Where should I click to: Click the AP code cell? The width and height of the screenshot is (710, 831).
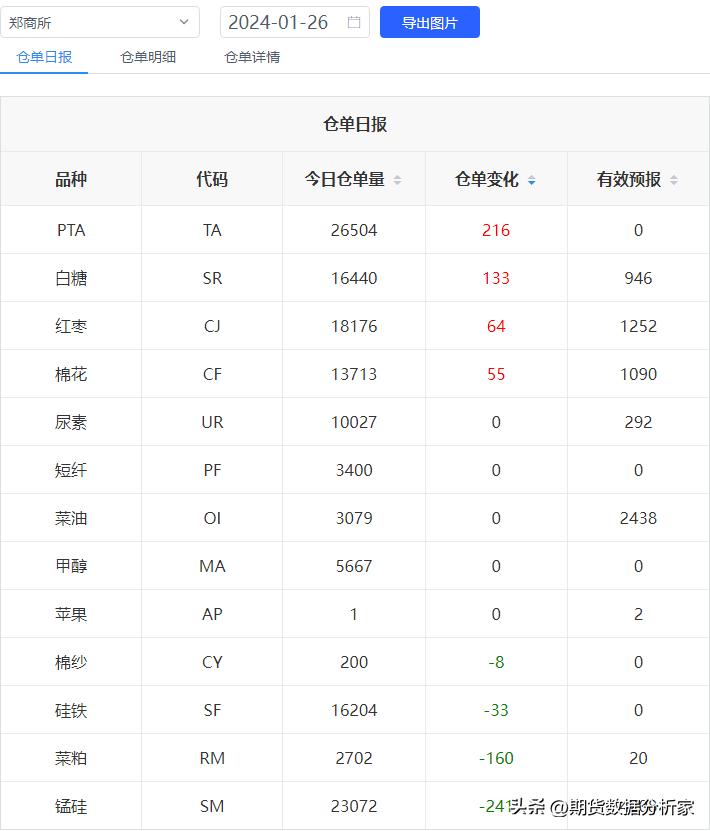click(x=212, y=614)
